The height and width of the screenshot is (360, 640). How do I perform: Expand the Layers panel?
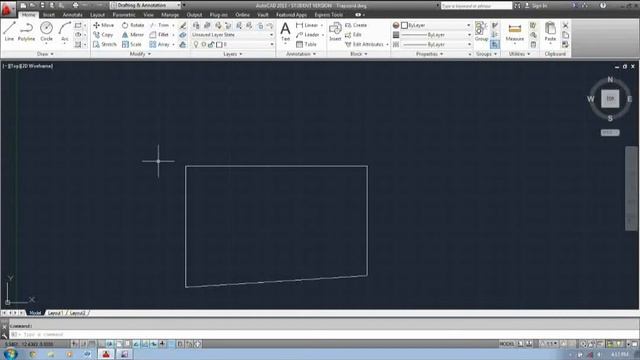click(233, 54)
